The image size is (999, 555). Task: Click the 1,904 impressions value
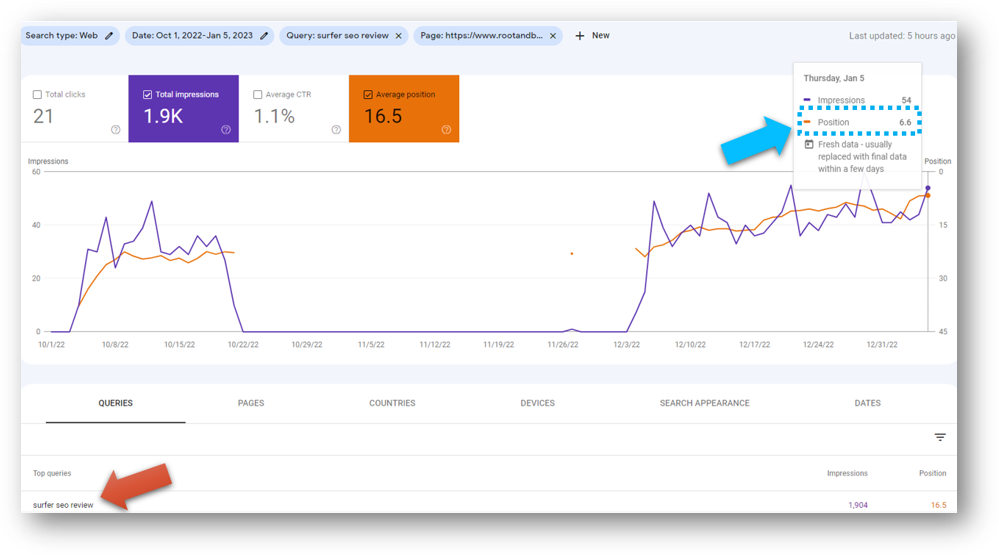click(858, 505)
